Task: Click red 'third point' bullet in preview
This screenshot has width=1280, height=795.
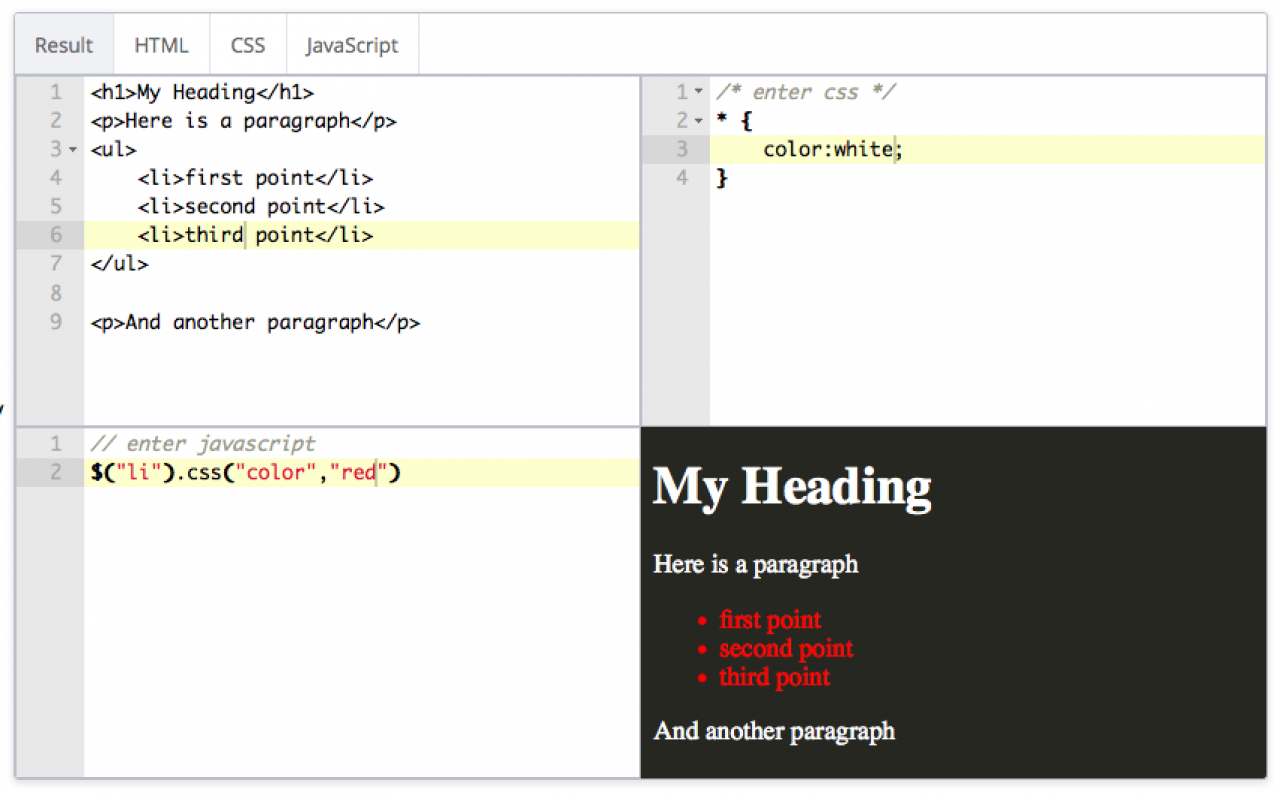Action: (x=774, y=677)
